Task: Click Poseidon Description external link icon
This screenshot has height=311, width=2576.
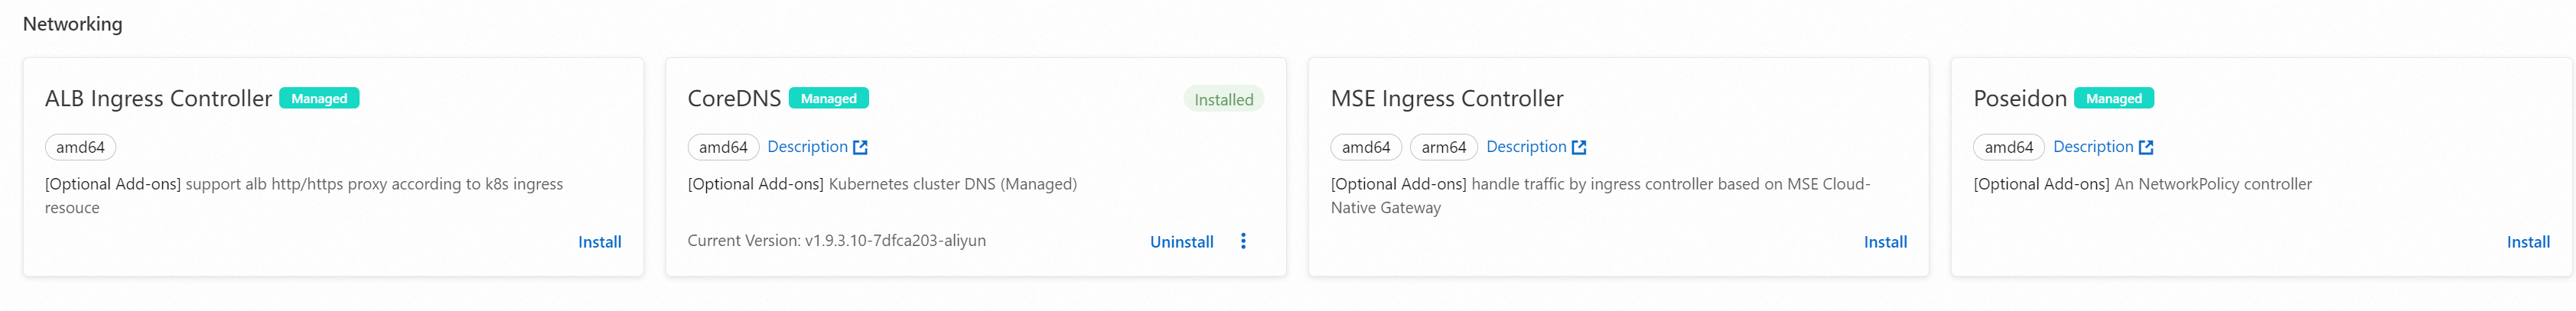Action: 2146,147
